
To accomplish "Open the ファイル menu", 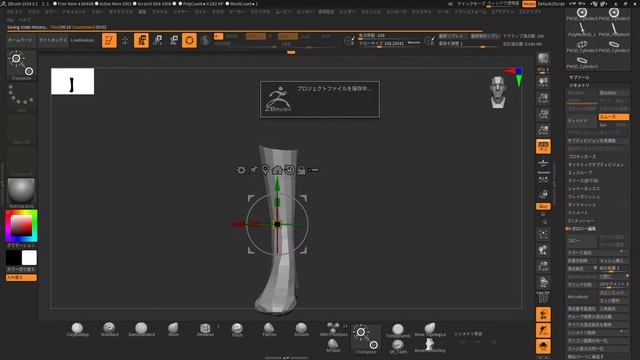I will pos(160,12).
